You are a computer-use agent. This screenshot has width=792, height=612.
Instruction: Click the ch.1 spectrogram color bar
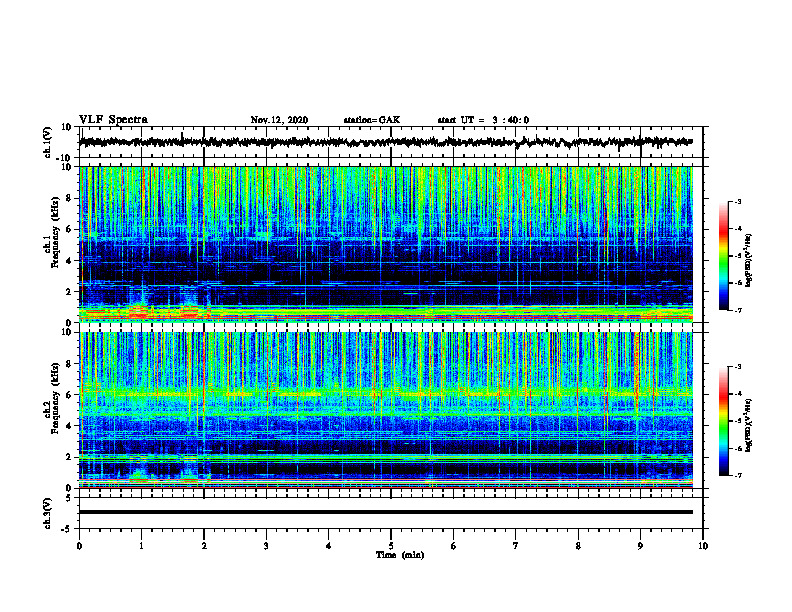click(x=723, y=256)
